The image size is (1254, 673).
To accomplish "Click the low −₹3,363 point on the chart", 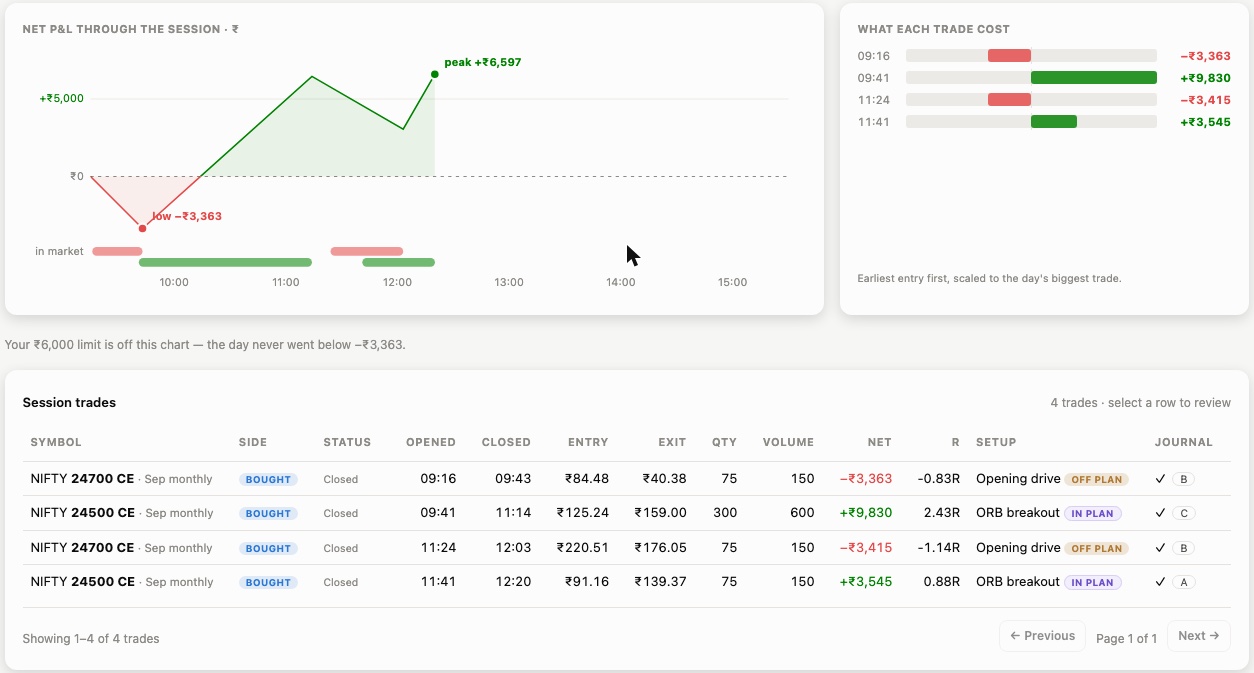I will [x=142, y=228].
